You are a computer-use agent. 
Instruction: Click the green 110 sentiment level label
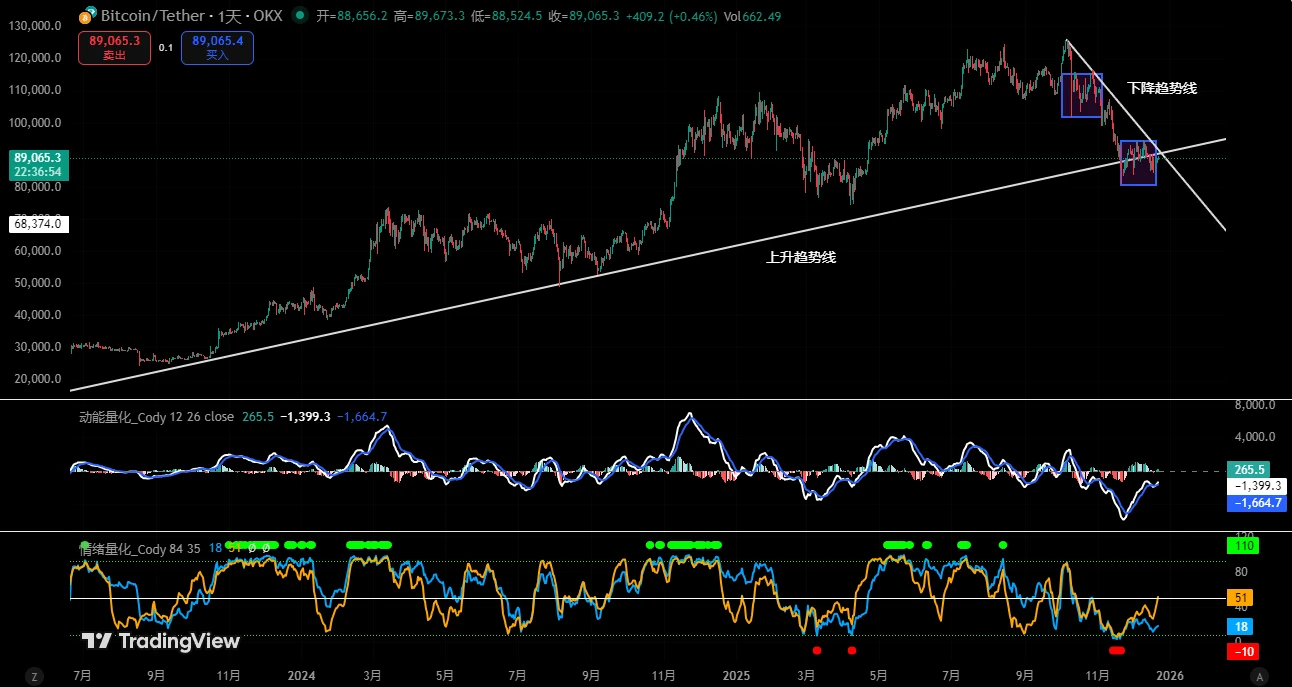pyautogui.click(x=1244, y=546)
